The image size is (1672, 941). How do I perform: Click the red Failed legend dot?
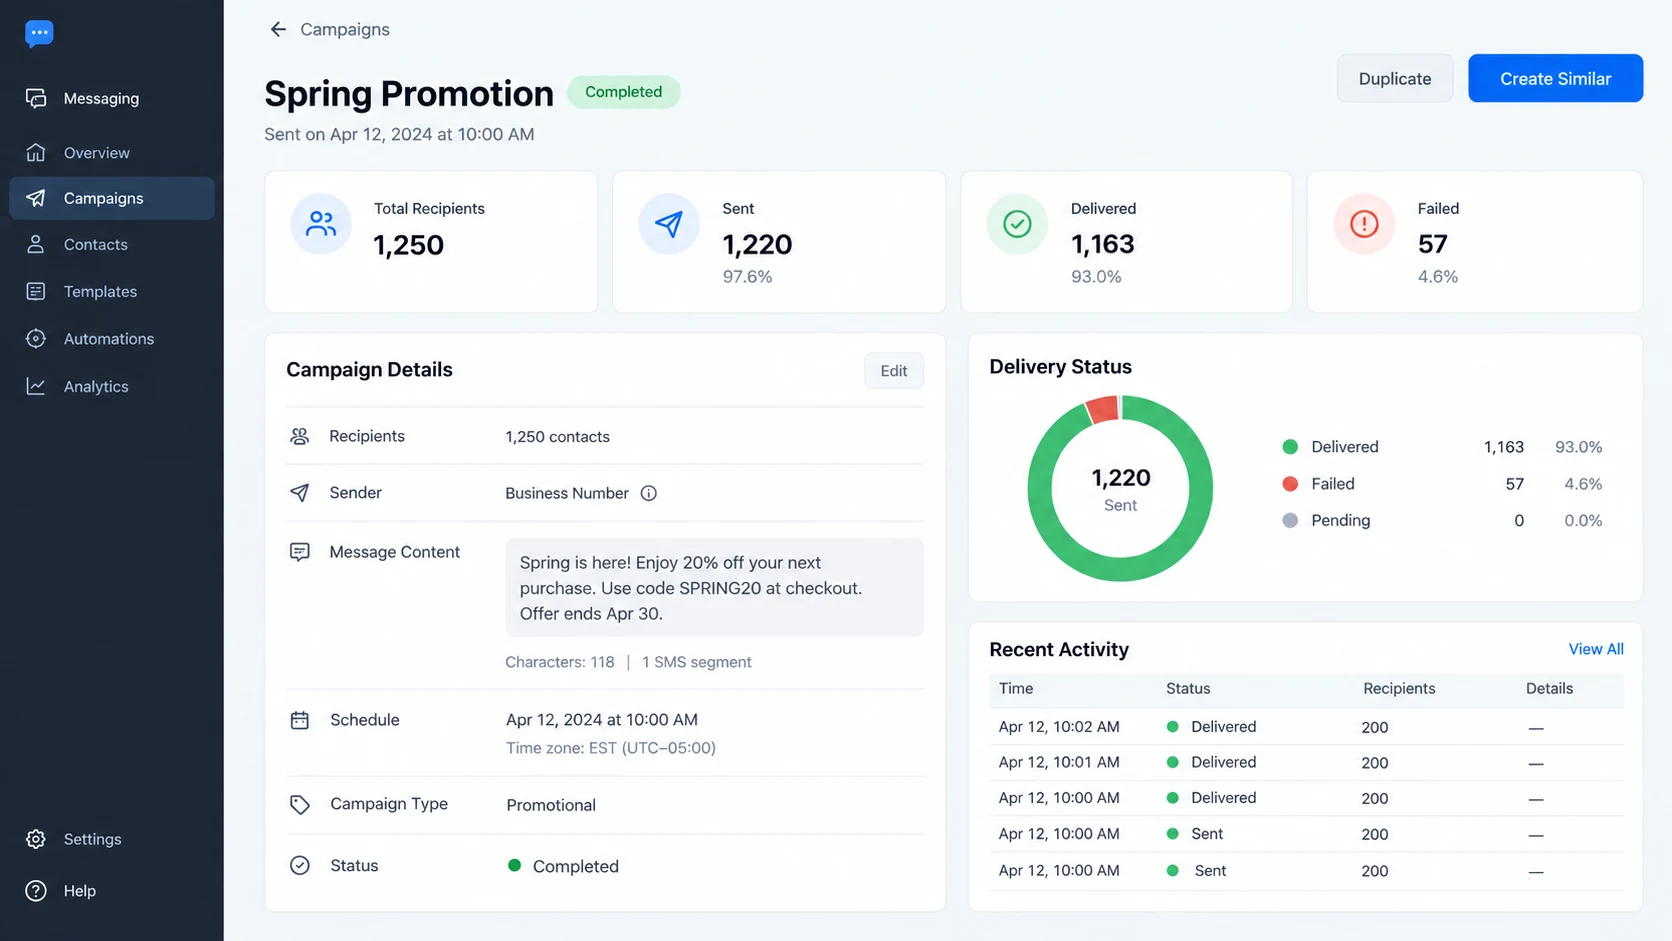click(1290, 484)
